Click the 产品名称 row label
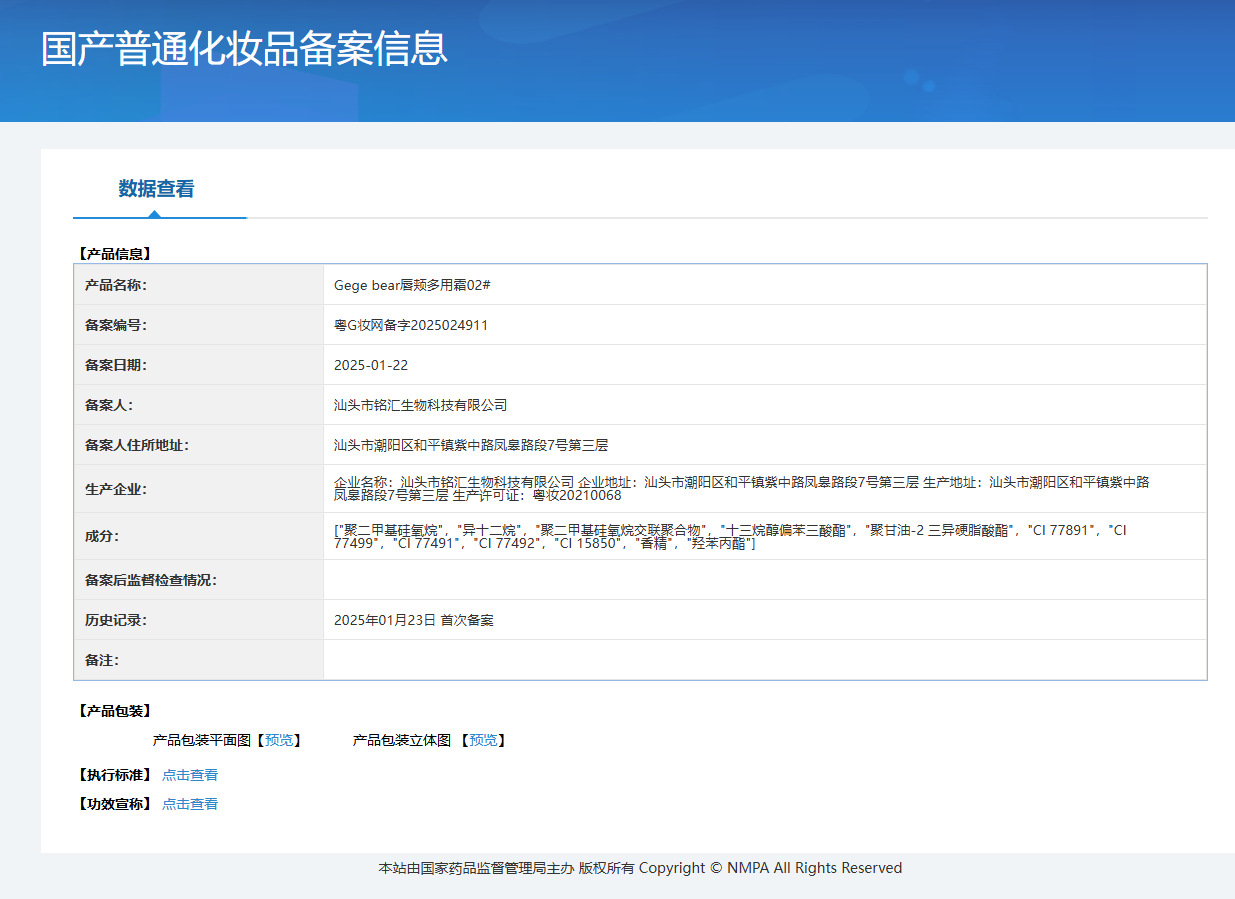 click(116, 285)
